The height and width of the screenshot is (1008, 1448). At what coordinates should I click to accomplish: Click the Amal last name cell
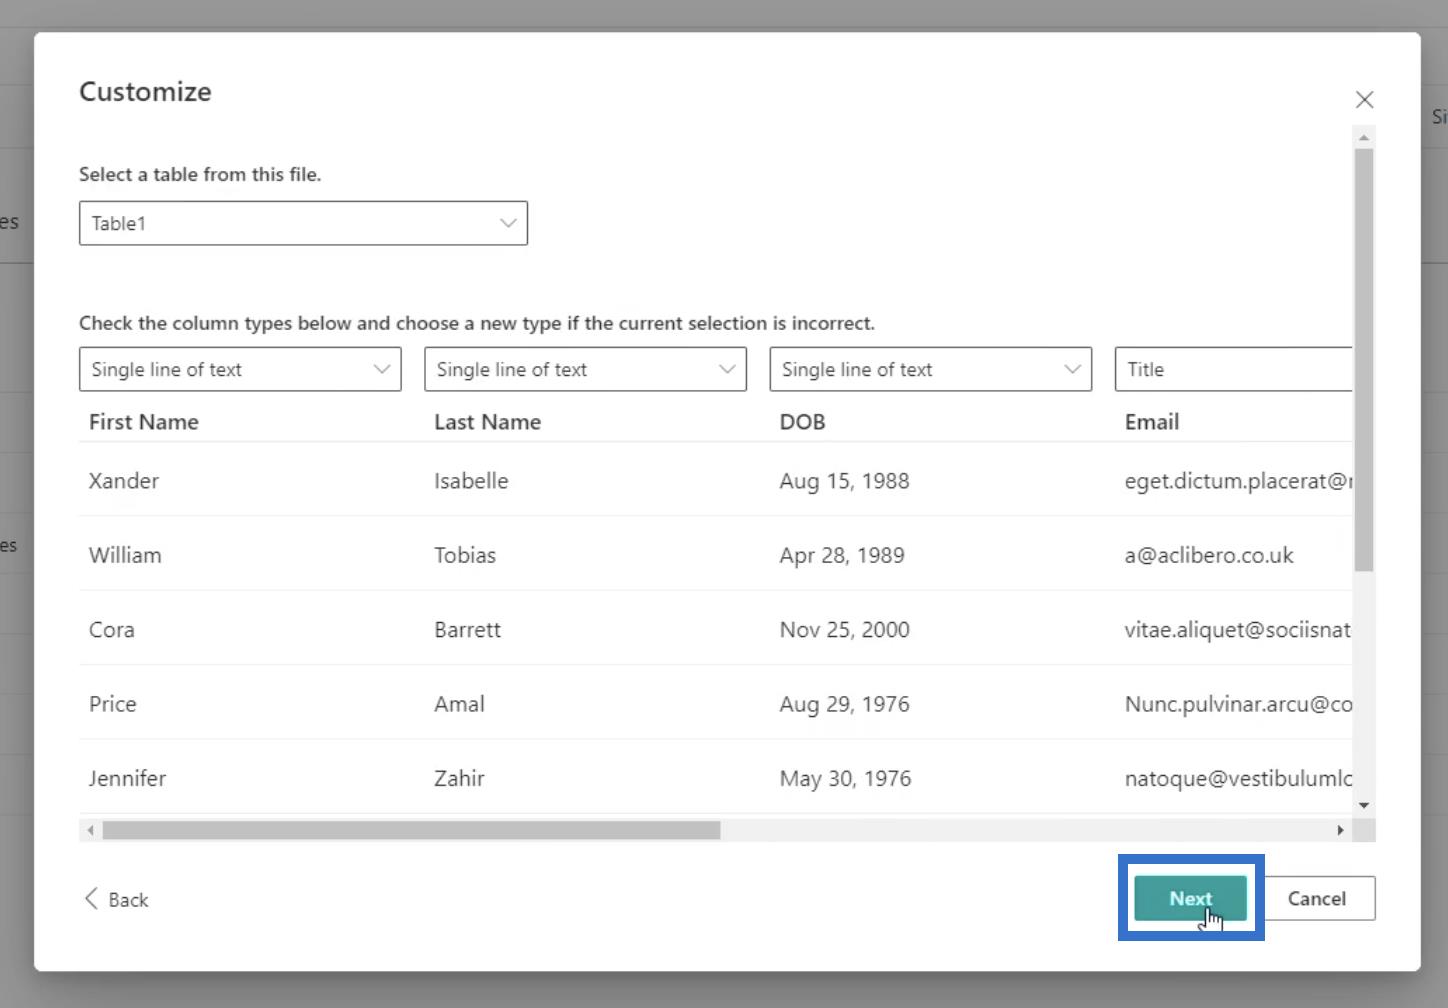[x=459, y=704]
